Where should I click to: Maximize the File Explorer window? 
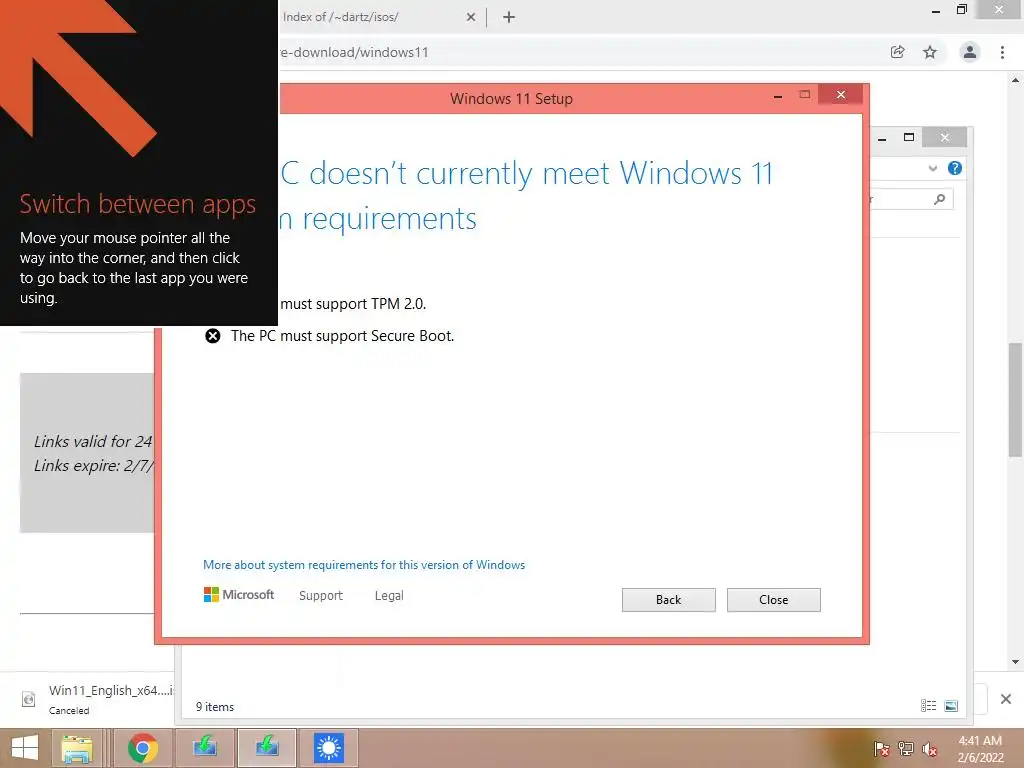click(x=909, y=137)
